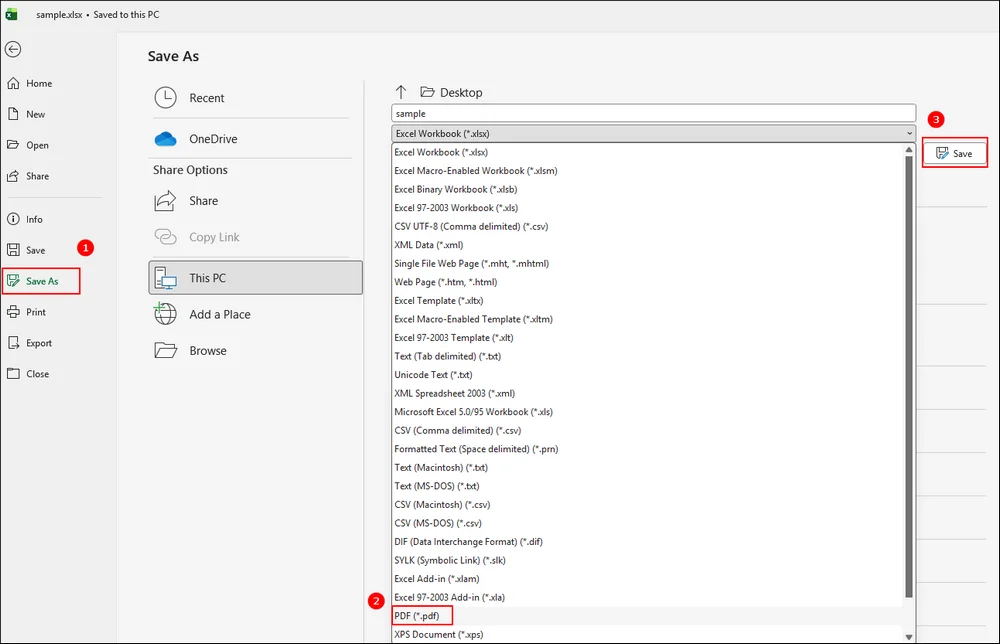Screen dimensions: 1000x644
Task: Click the Desktop folder path
Action: (x=452, y=92)
